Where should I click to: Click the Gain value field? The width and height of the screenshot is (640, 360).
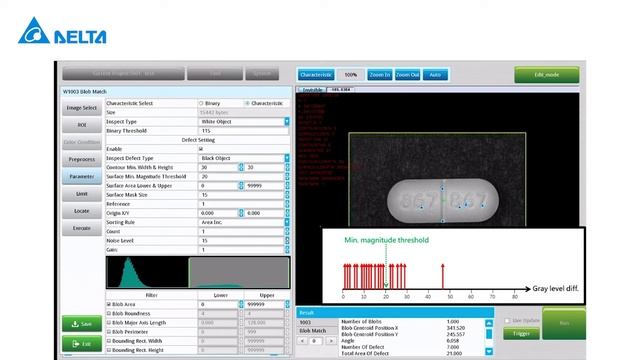pos(241,249)
